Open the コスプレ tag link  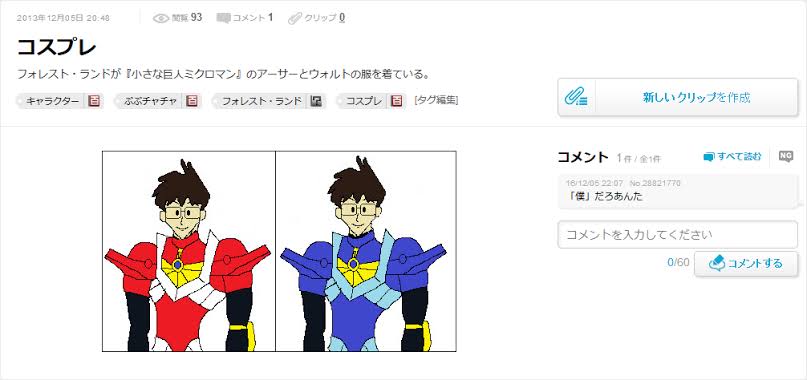point(363,101)
